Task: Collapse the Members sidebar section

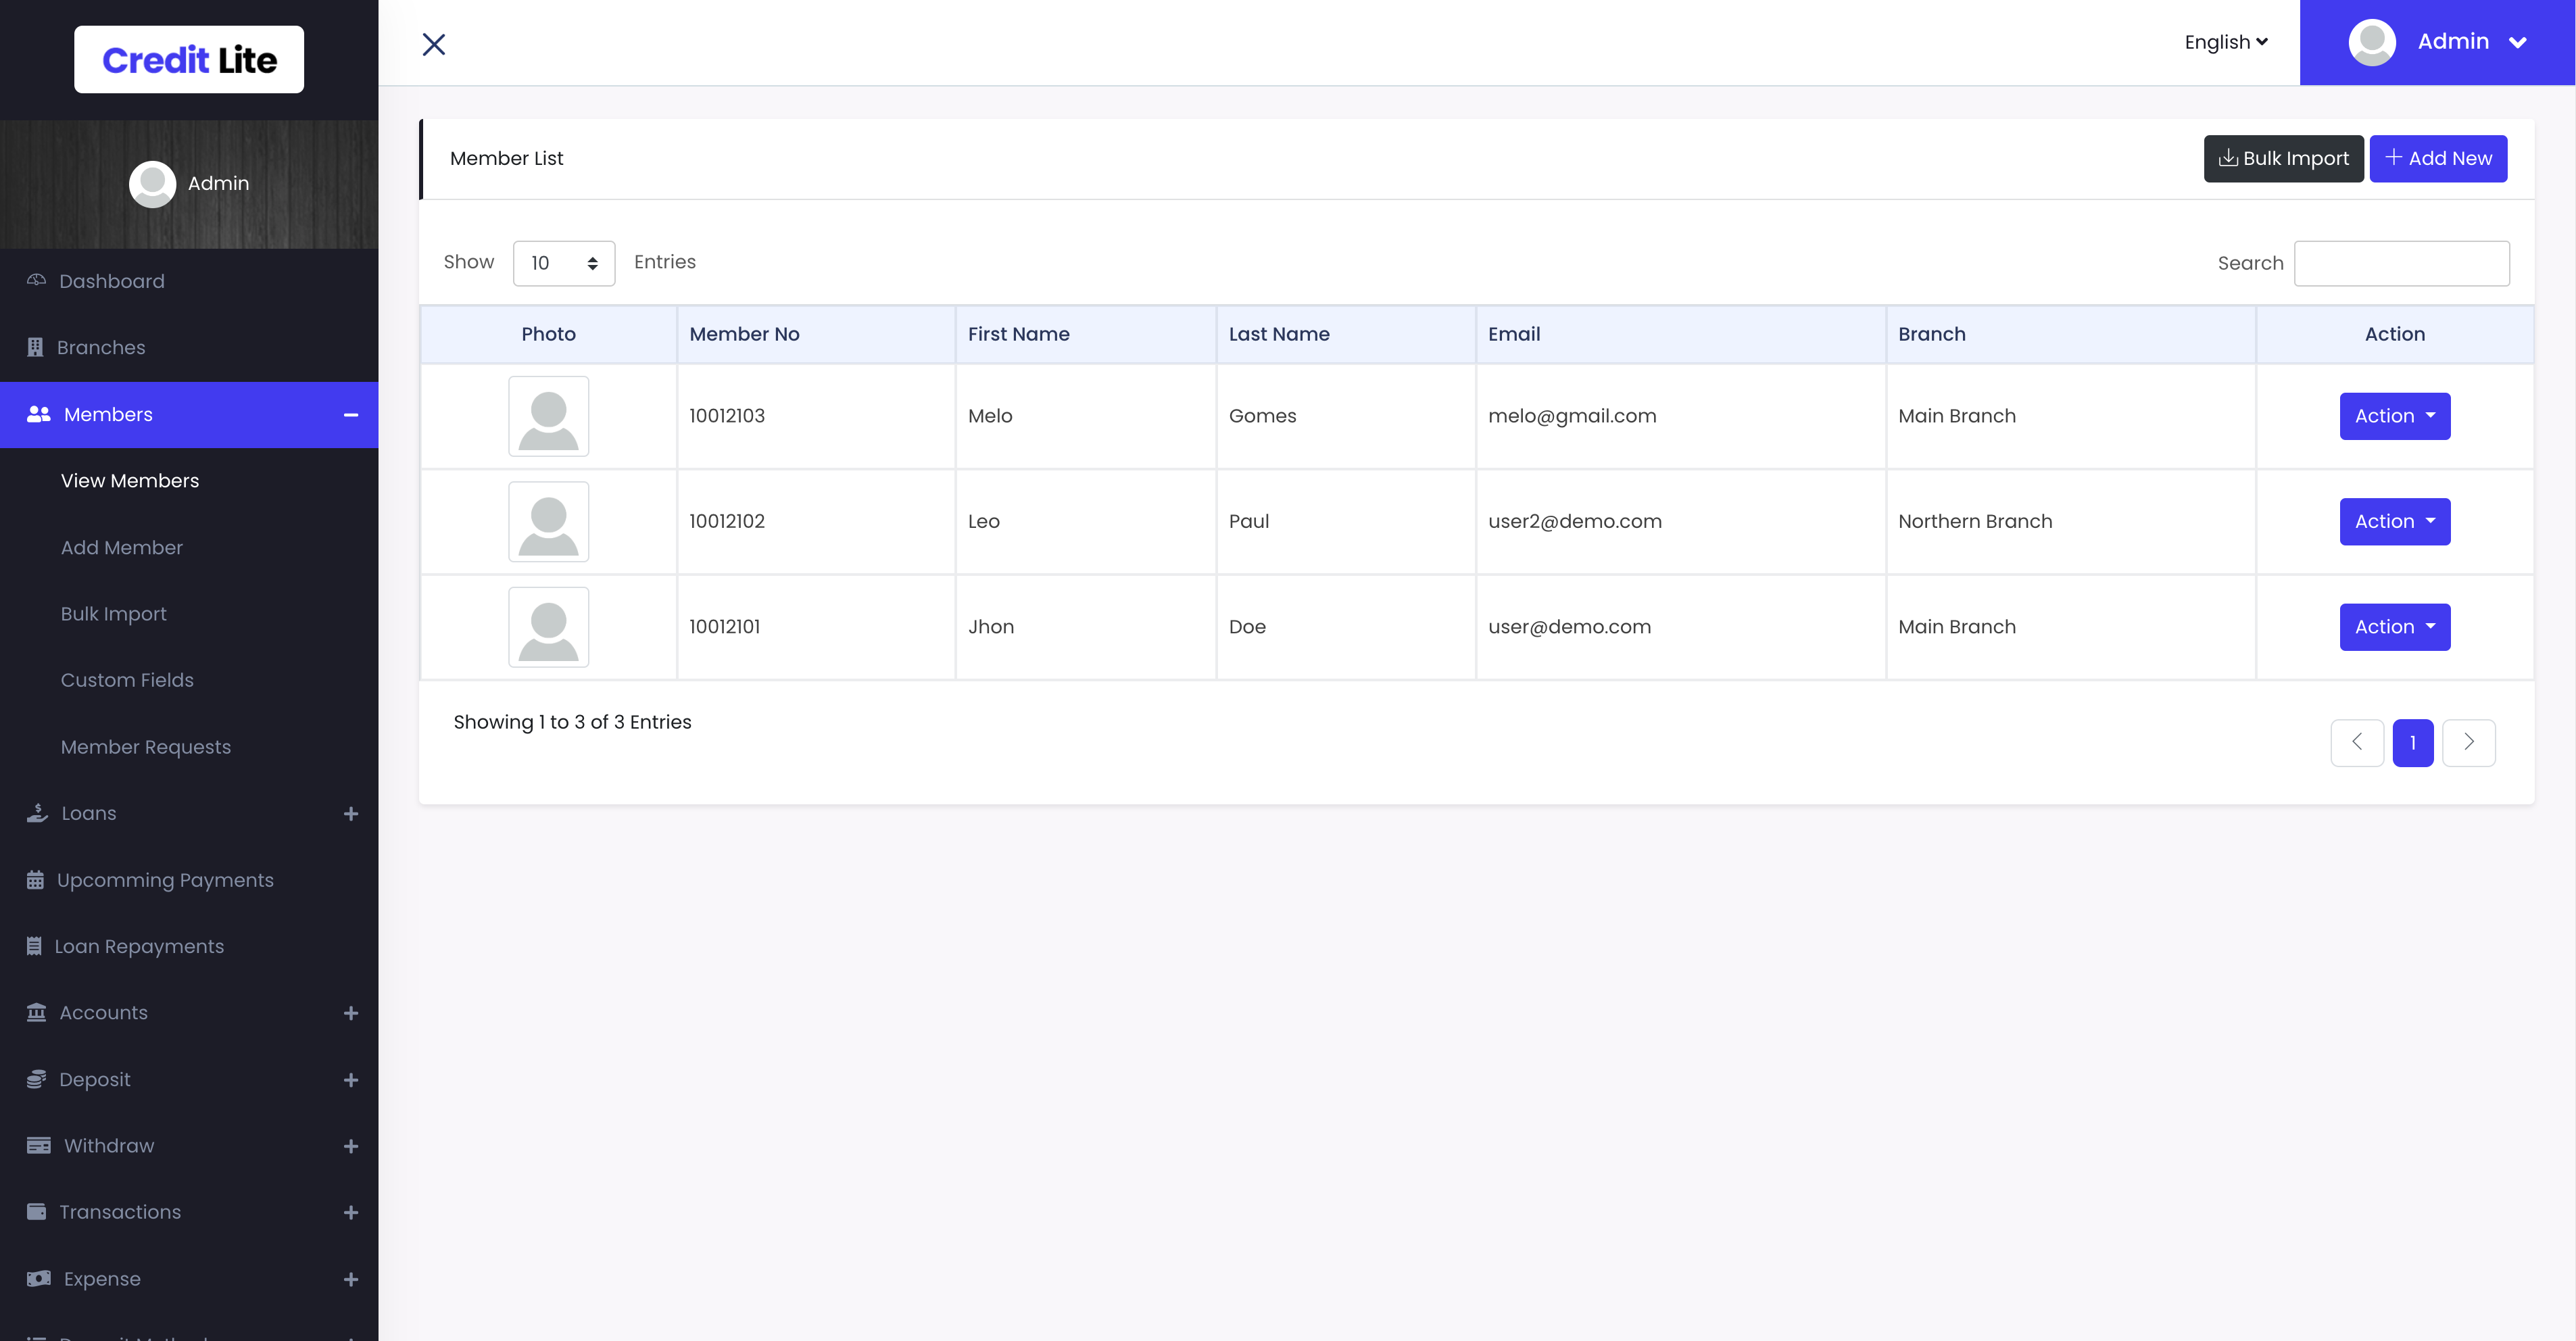Action: [x=350, y=414]
